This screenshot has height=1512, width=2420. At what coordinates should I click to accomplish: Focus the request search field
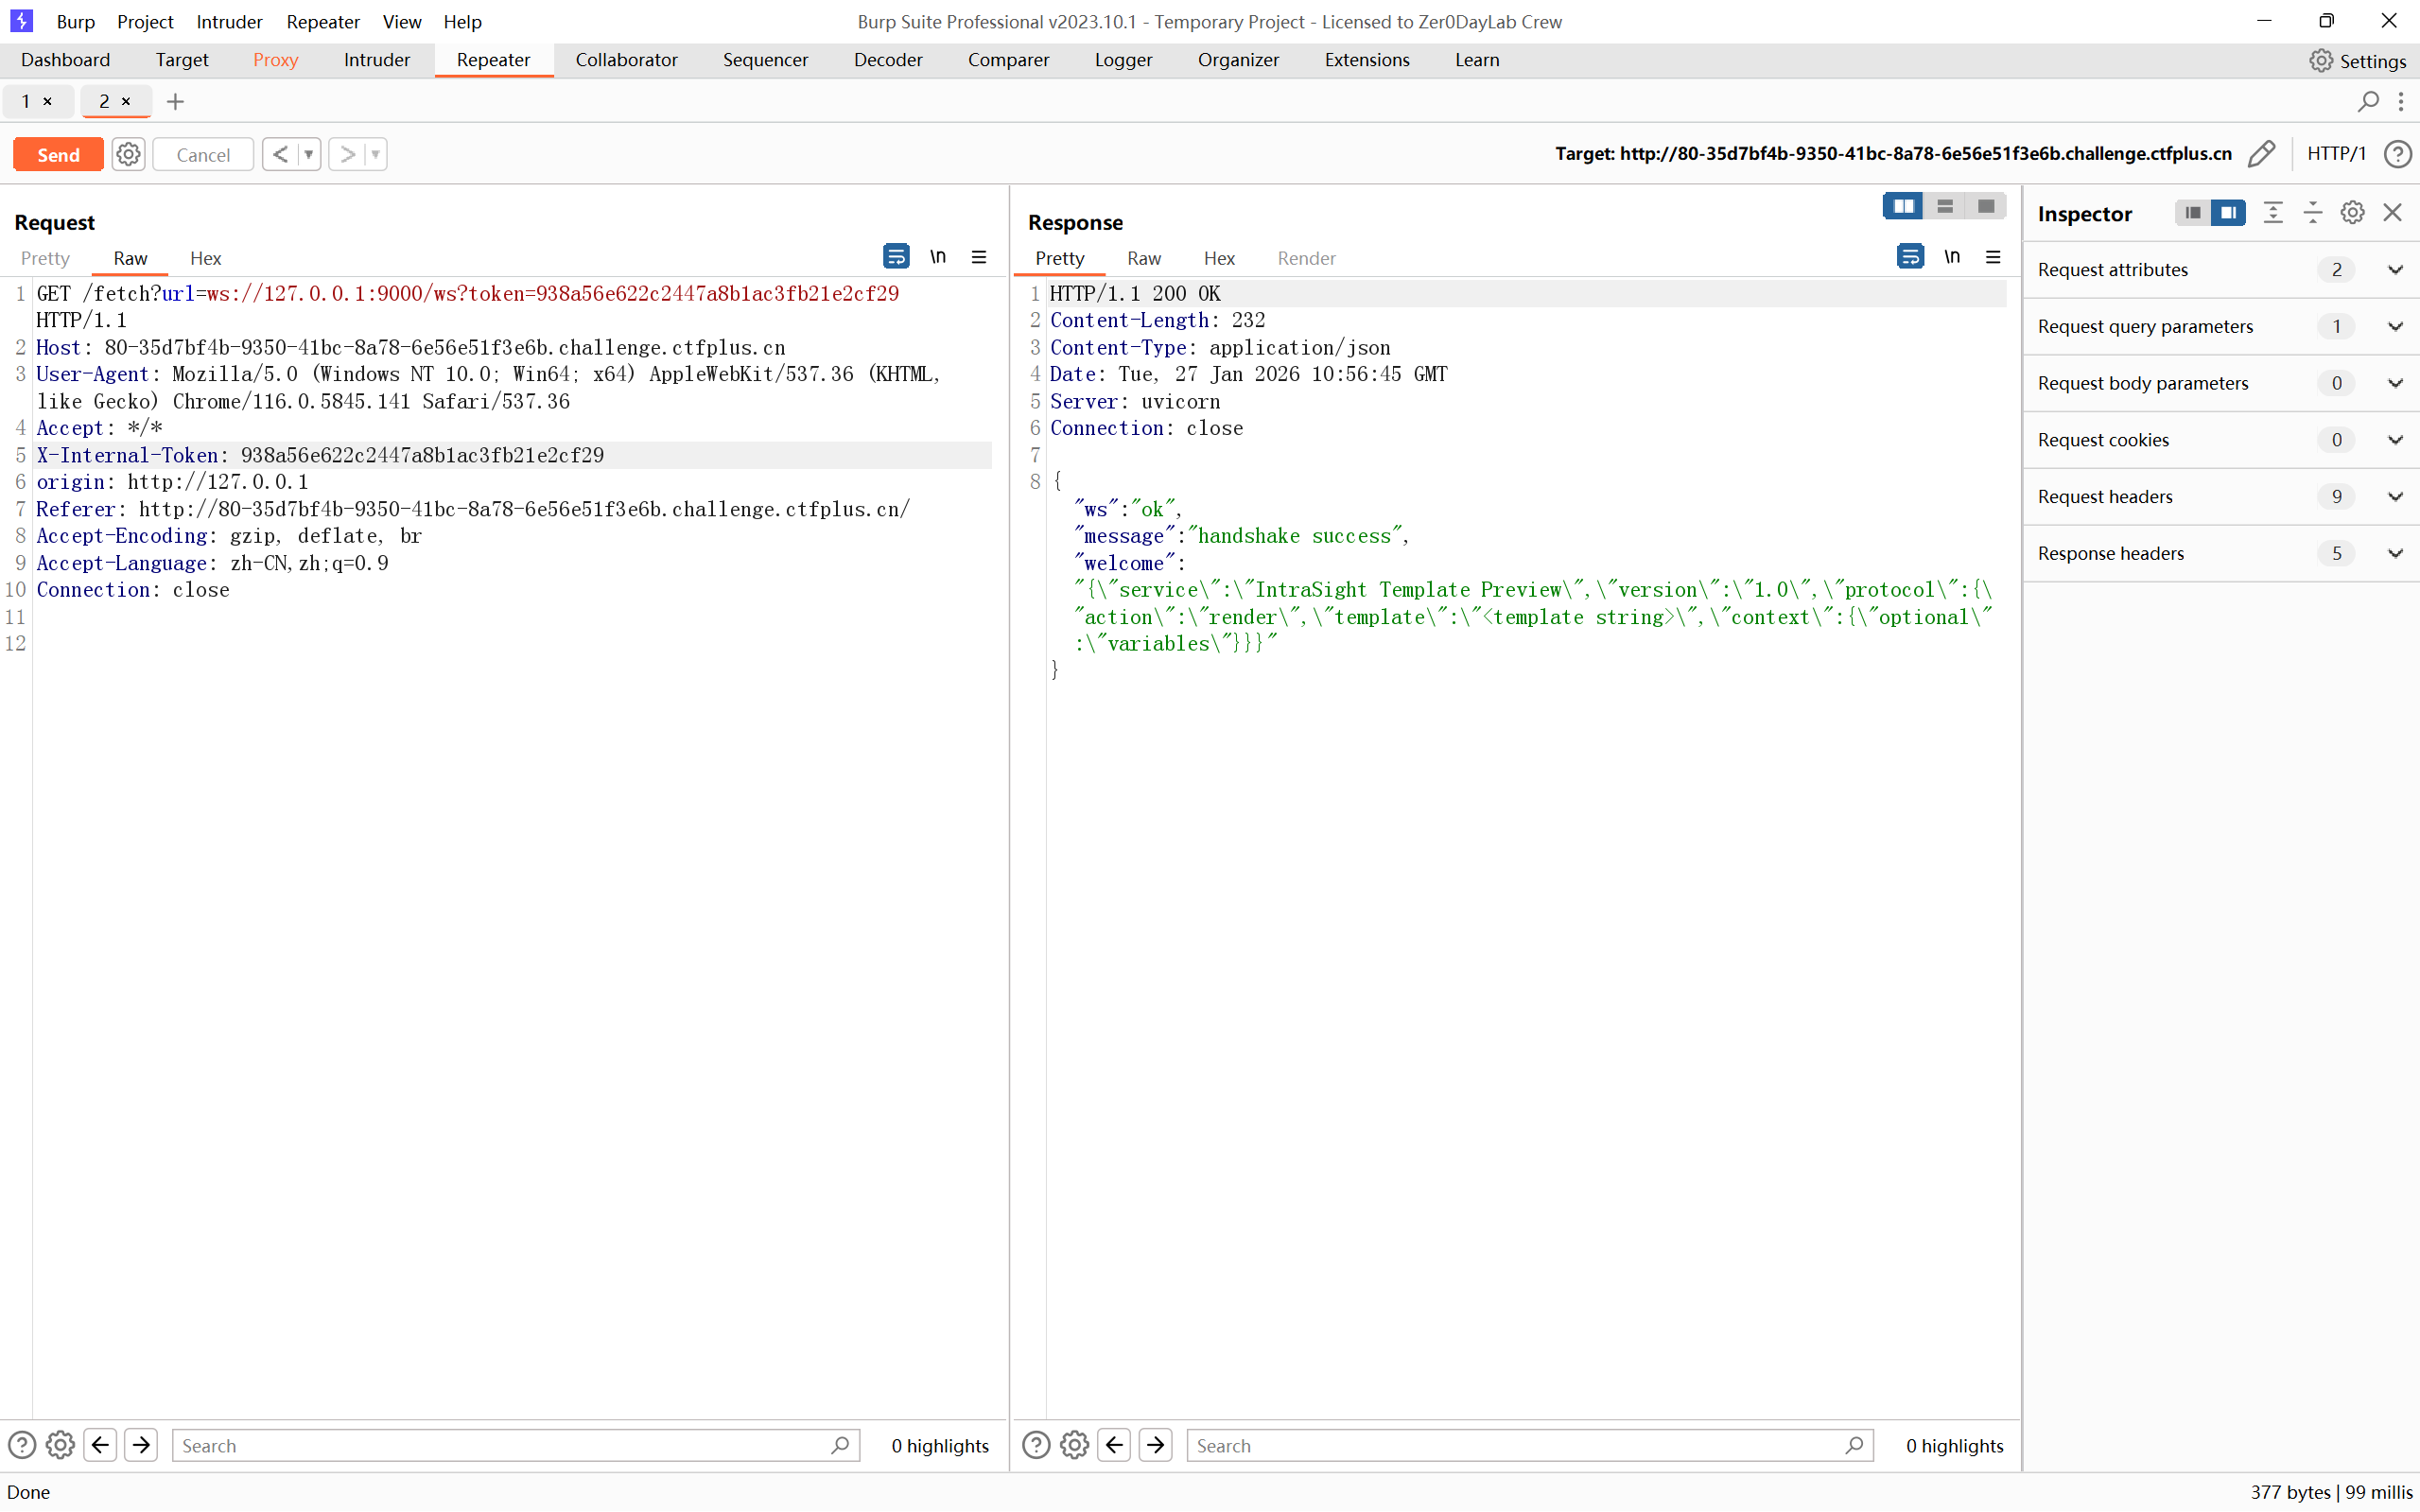tap(515, 1445)
